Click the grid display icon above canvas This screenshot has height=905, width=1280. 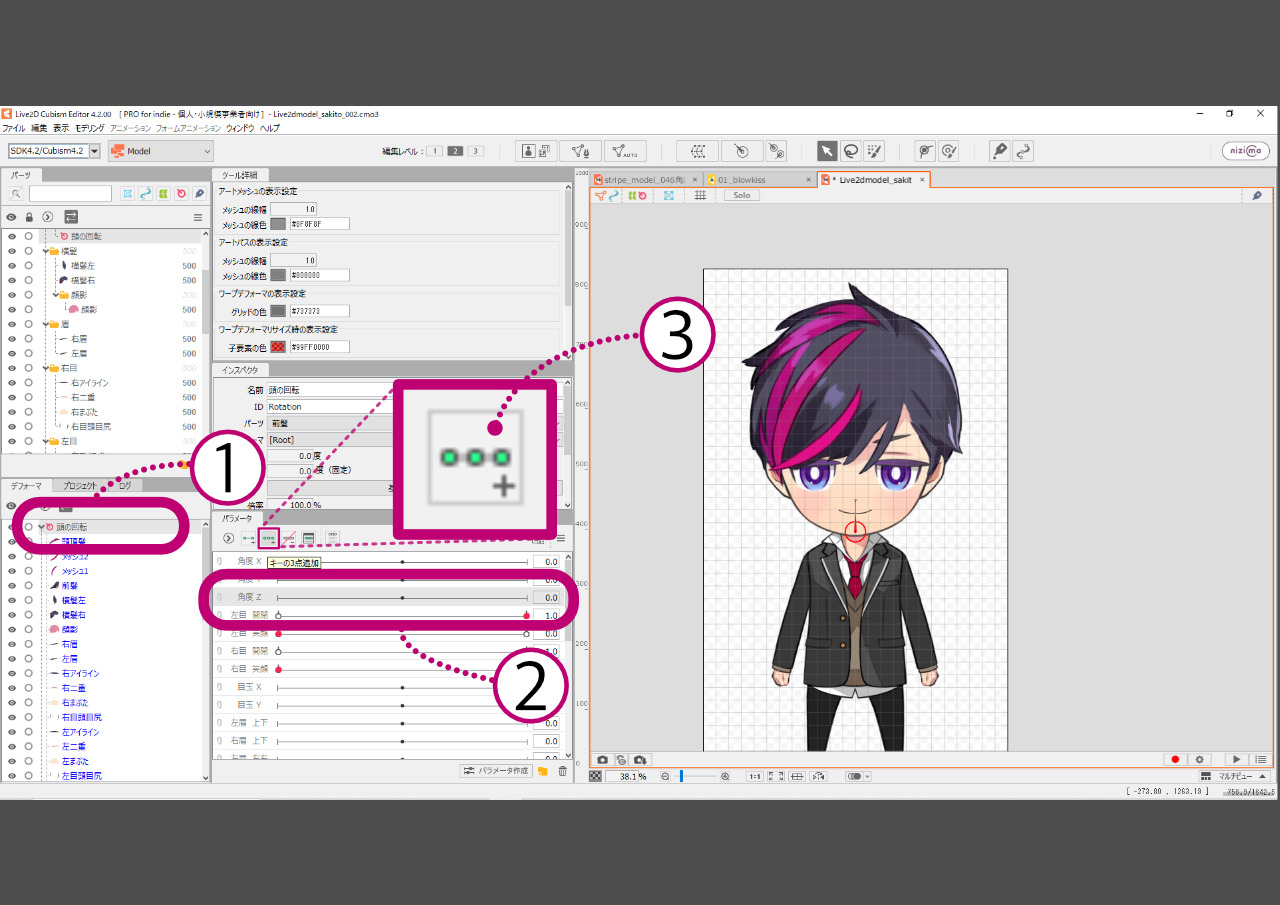click(x=700, y=195)
